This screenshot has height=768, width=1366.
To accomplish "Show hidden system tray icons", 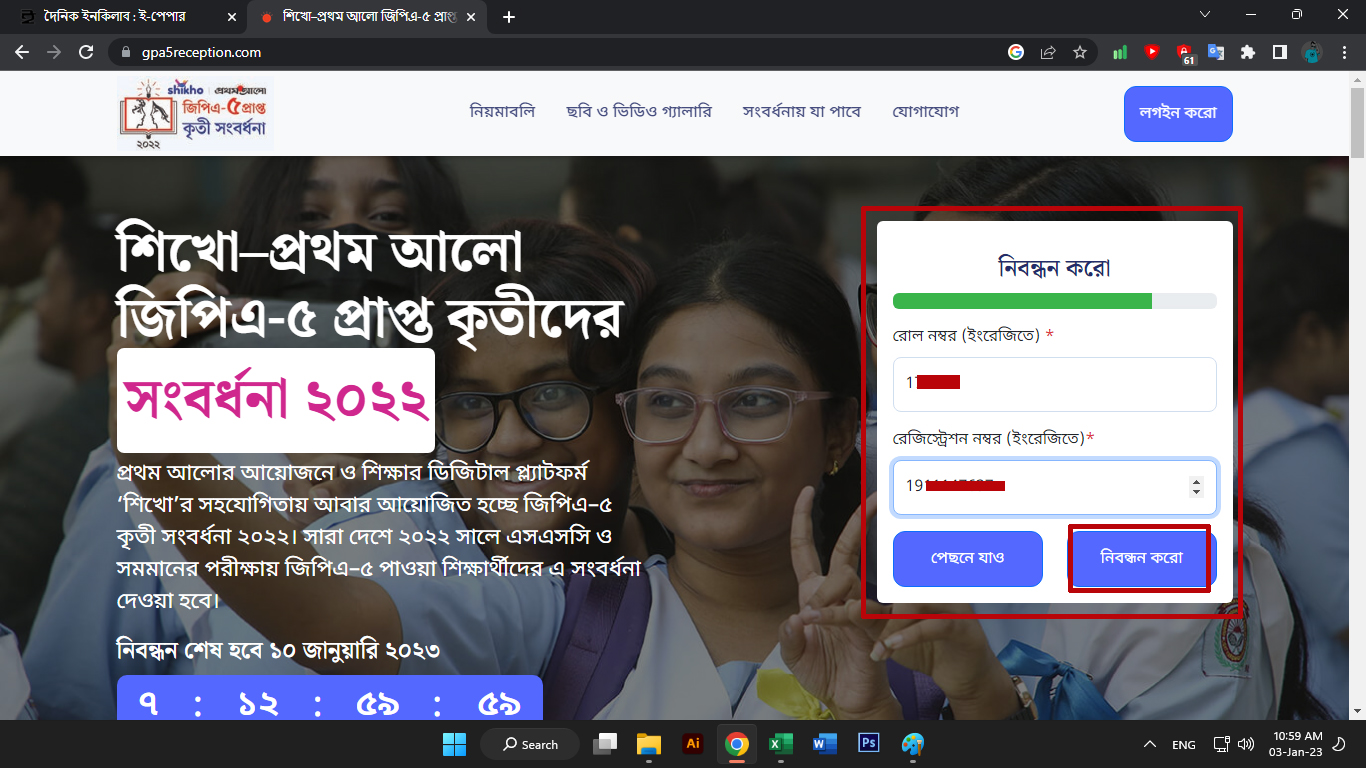I will pyautogui.click(x=1149, y=744).
